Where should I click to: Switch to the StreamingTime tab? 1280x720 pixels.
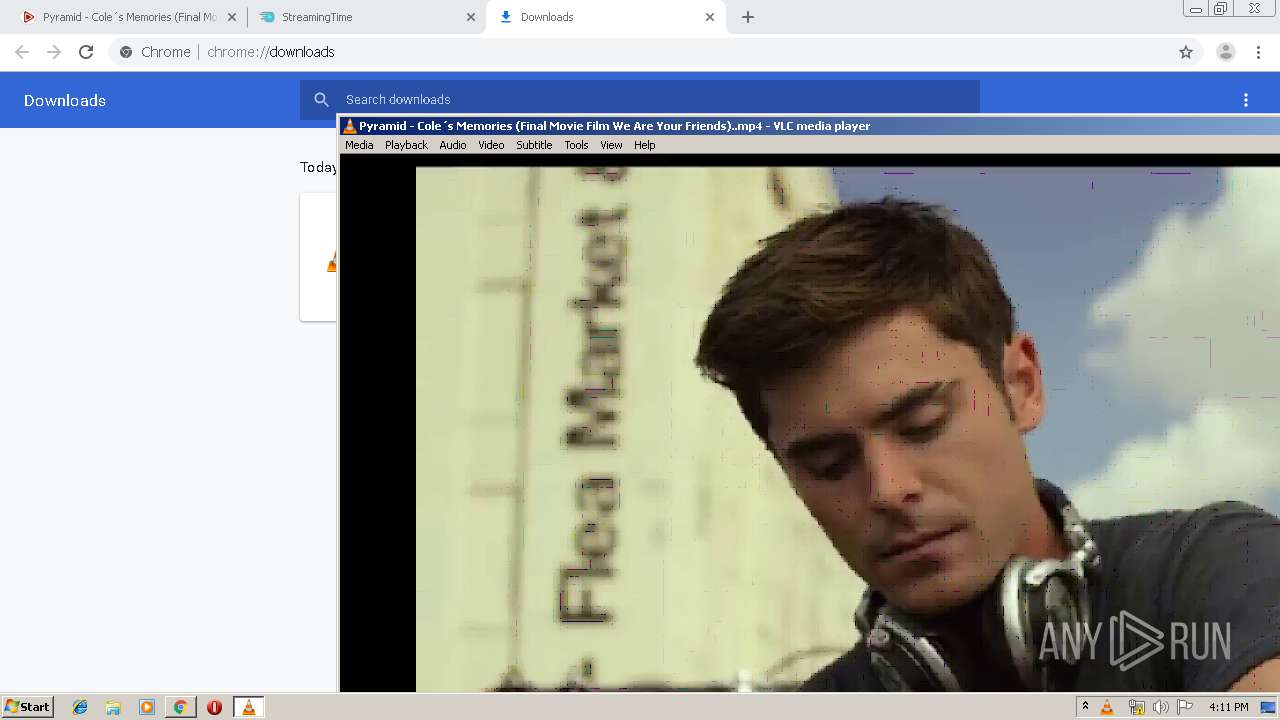tap(366, 17)
